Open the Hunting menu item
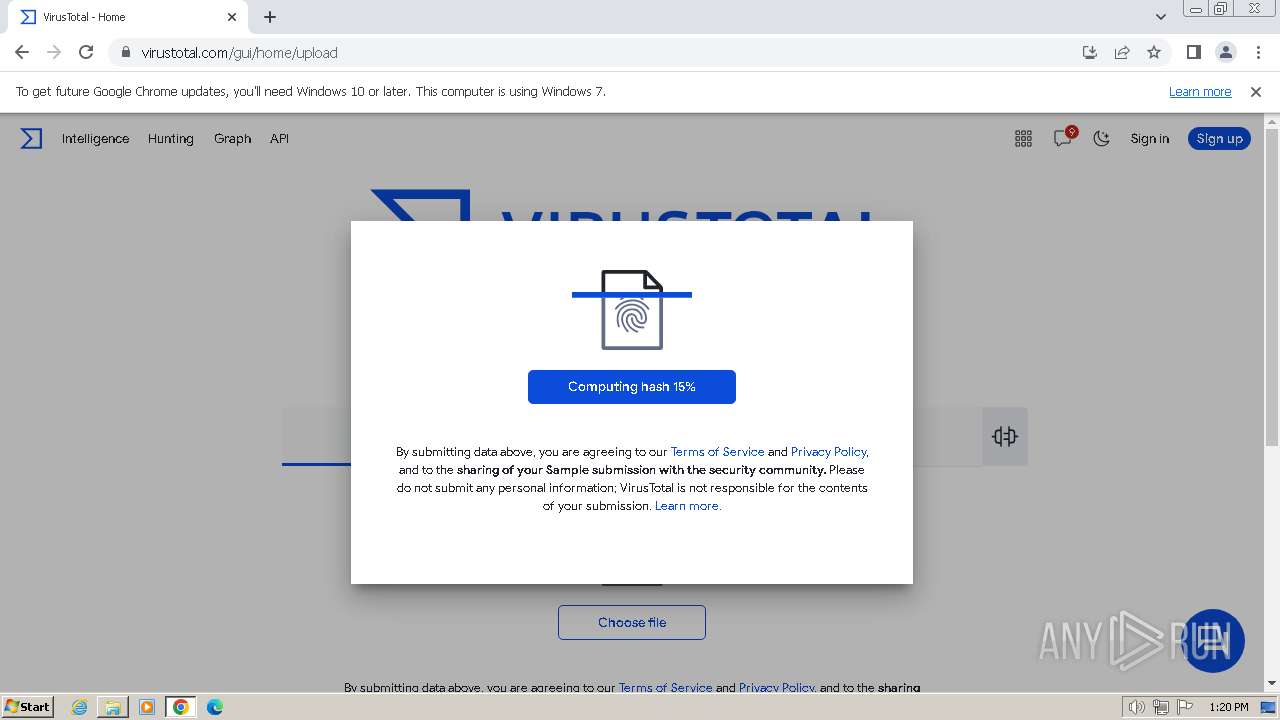1280x720 pixels. coord(171,139)
